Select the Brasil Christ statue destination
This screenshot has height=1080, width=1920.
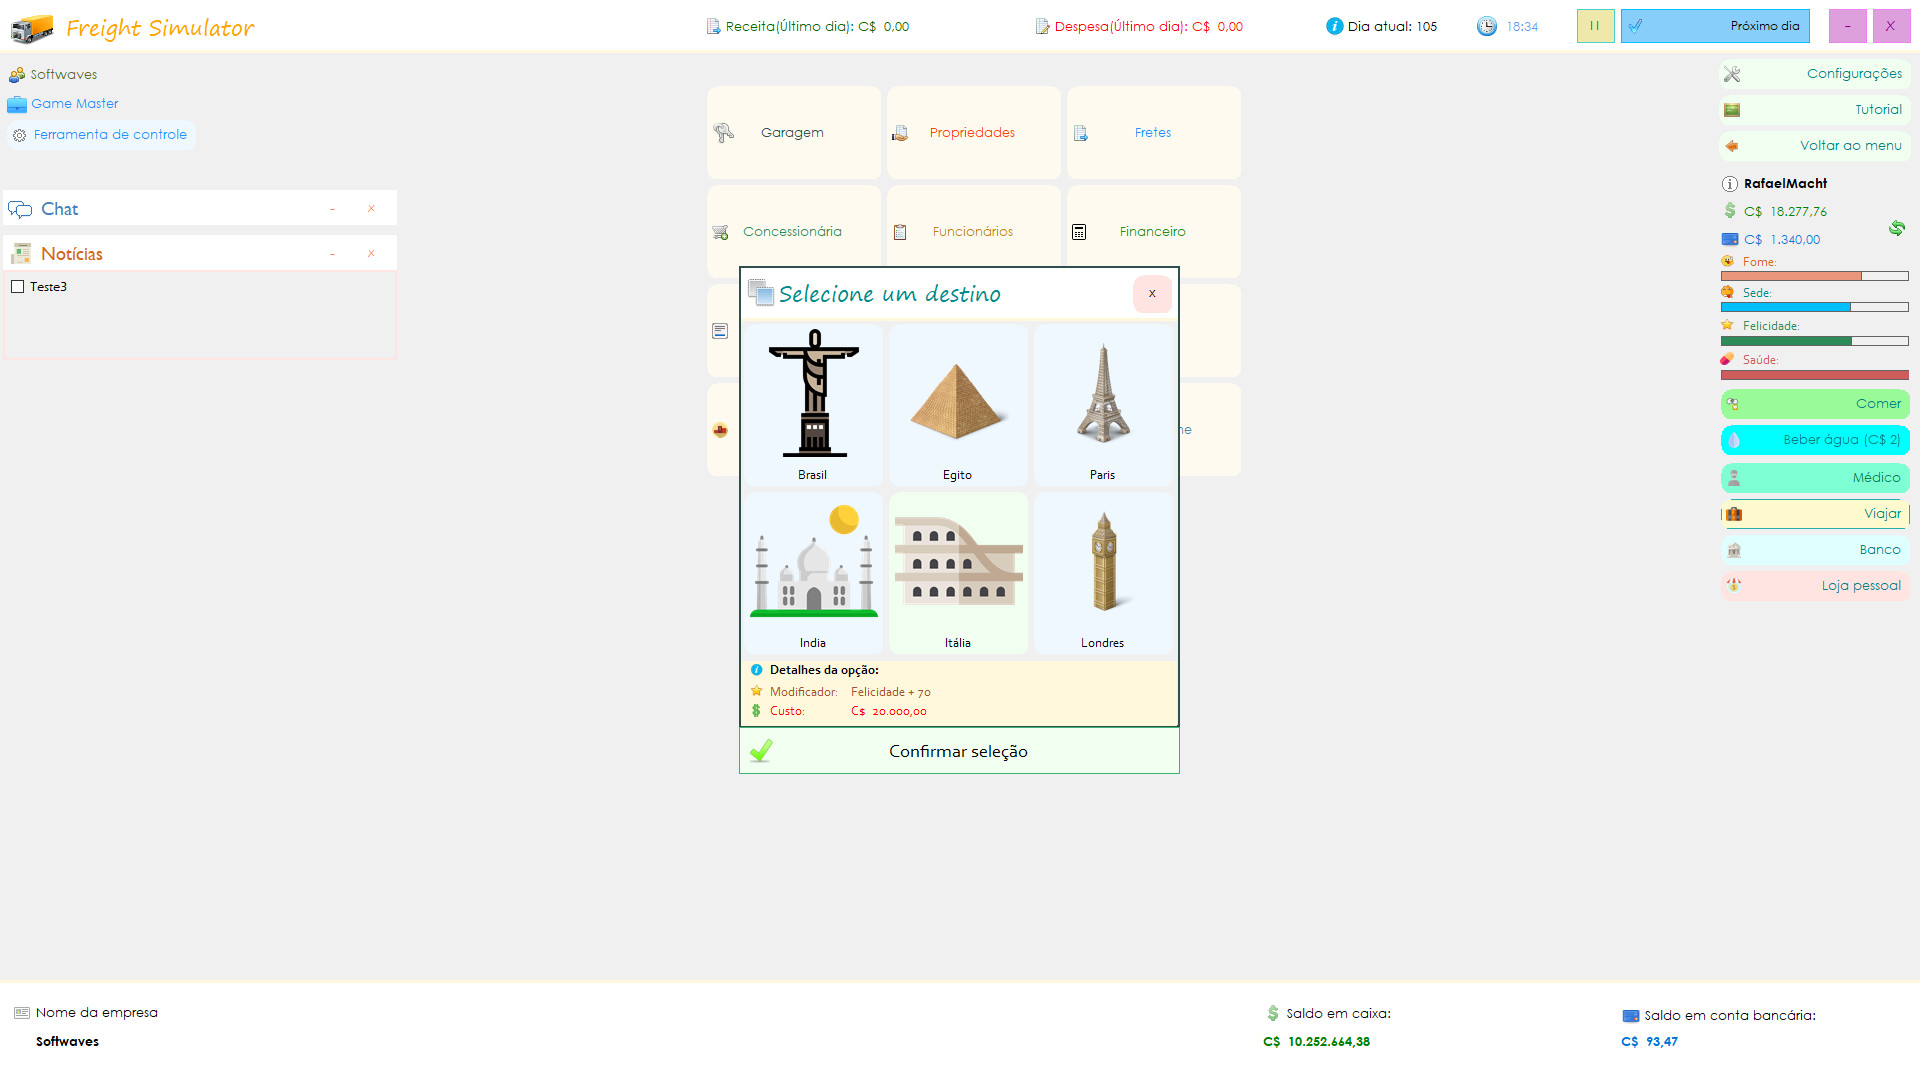tap(813, 394)
